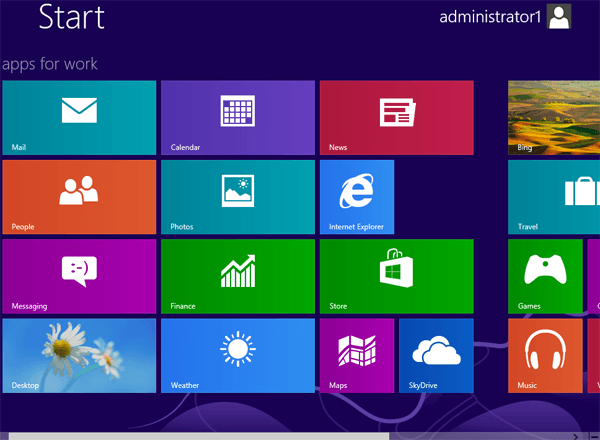Screen dimensions: 600x440
Task: Launch the Finance tile
Action: click(238, 276)
